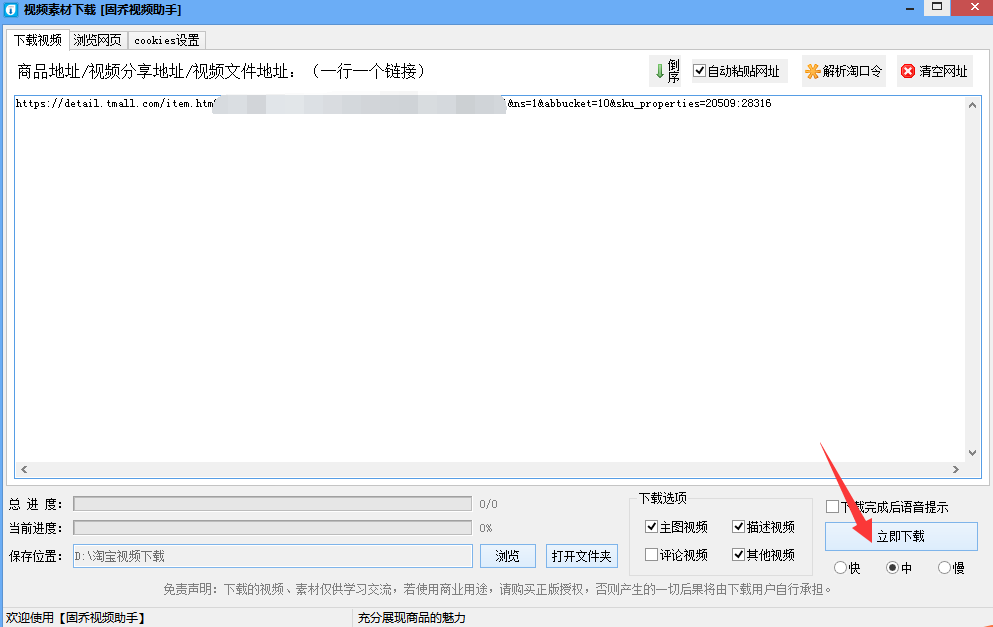Click the 总进度 total progress bar
Image resolution: width=993 pixels, height=627 pixels.
coord(272,503)
